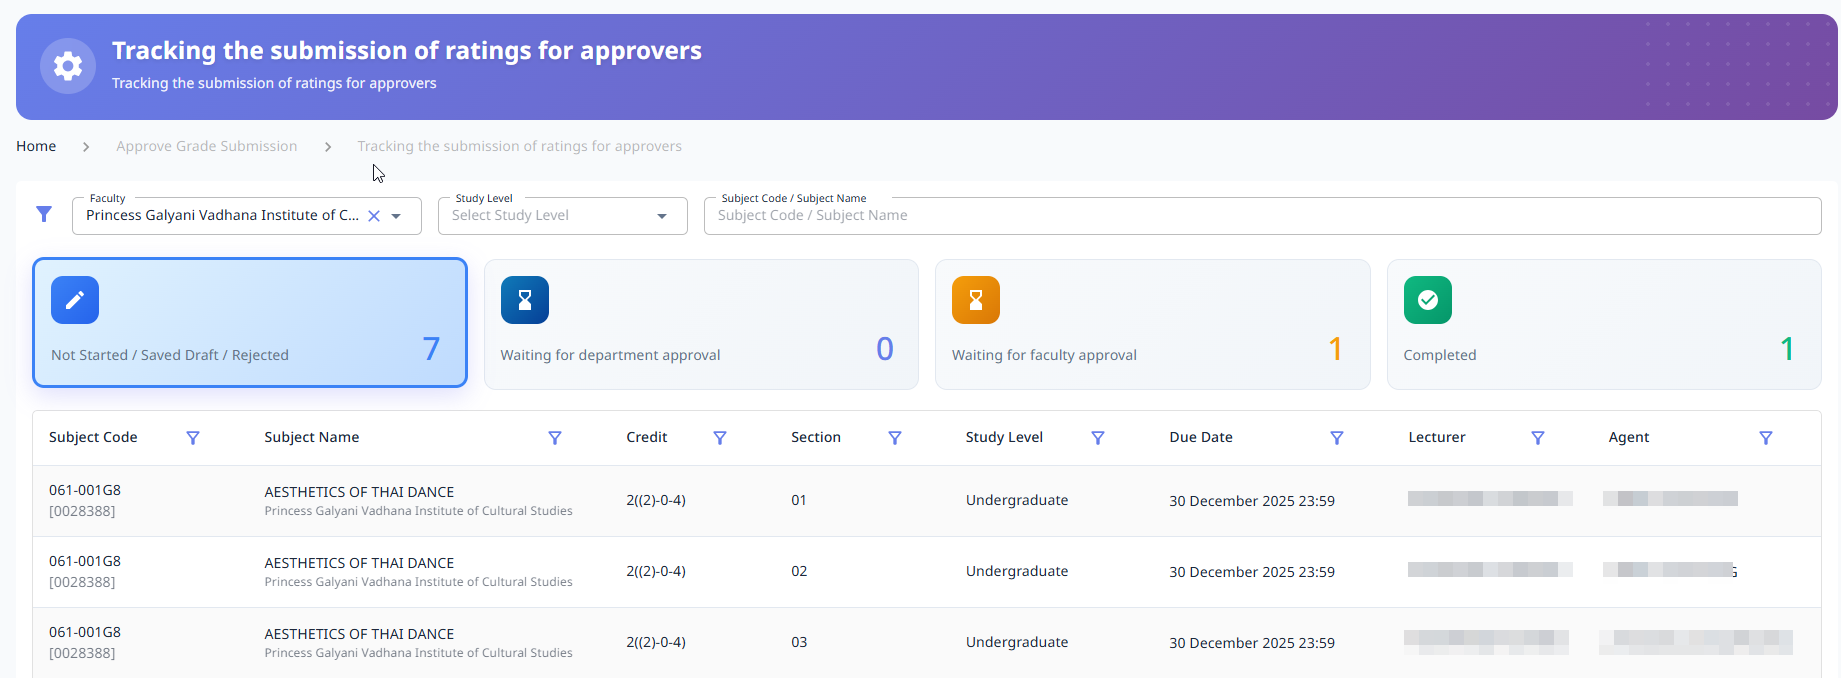This screenshot has height=678, width=1841.
Task: Open Agent column filter icon
Action: click(1766, 438)
